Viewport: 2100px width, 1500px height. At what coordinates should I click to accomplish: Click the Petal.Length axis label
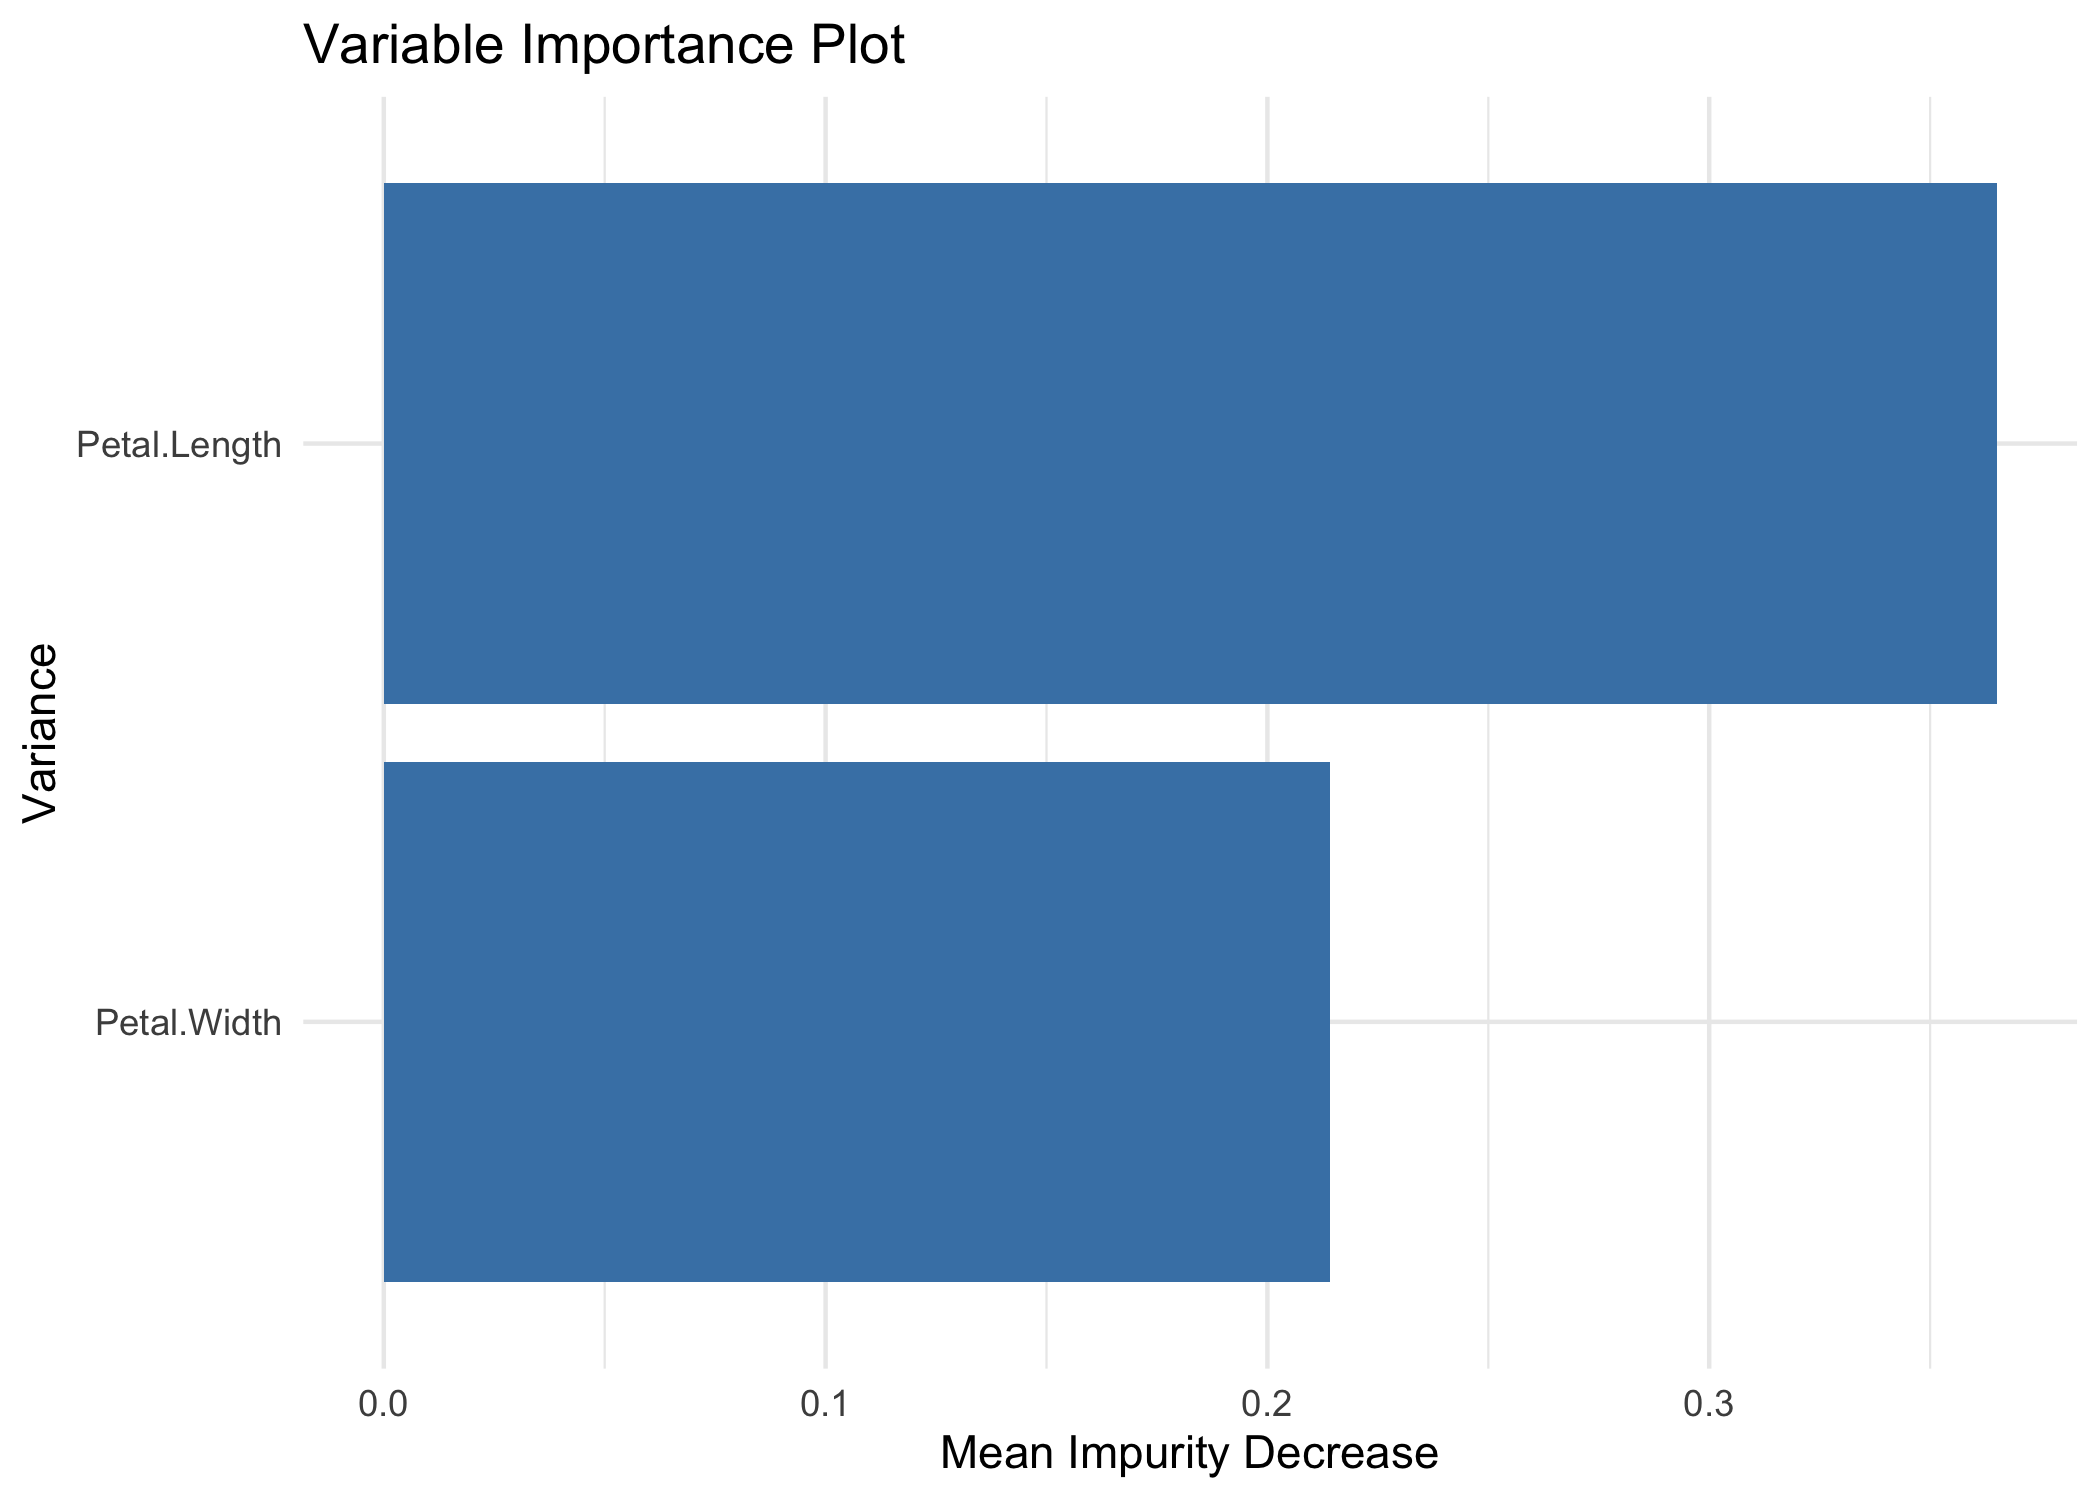(179, 445)
